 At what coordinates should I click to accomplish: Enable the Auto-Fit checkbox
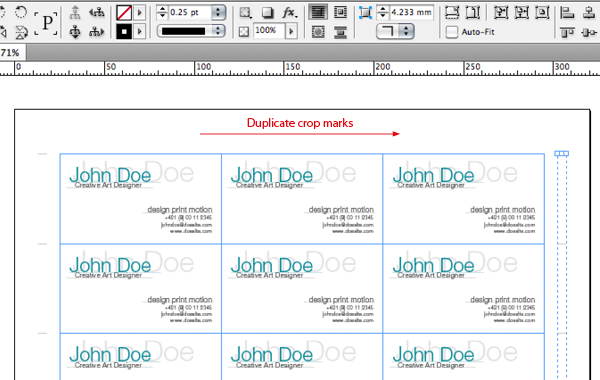coord(452,32)
